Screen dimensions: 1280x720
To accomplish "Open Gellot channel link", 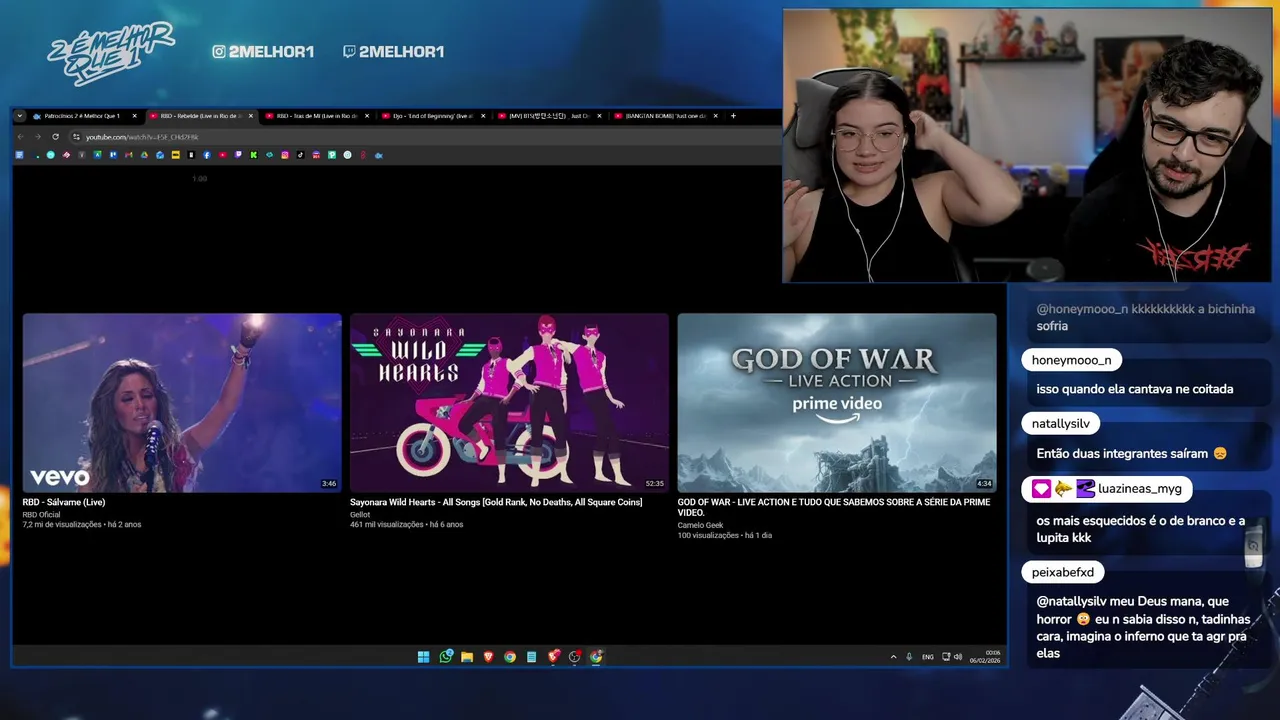I will click(x=360, y=514).
